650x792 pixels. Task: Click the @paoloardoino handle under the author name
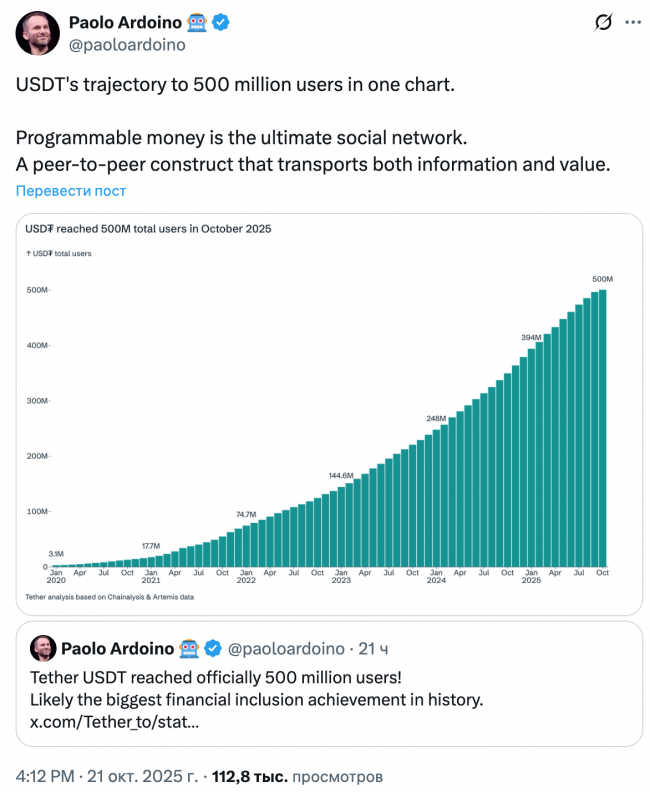126,44
